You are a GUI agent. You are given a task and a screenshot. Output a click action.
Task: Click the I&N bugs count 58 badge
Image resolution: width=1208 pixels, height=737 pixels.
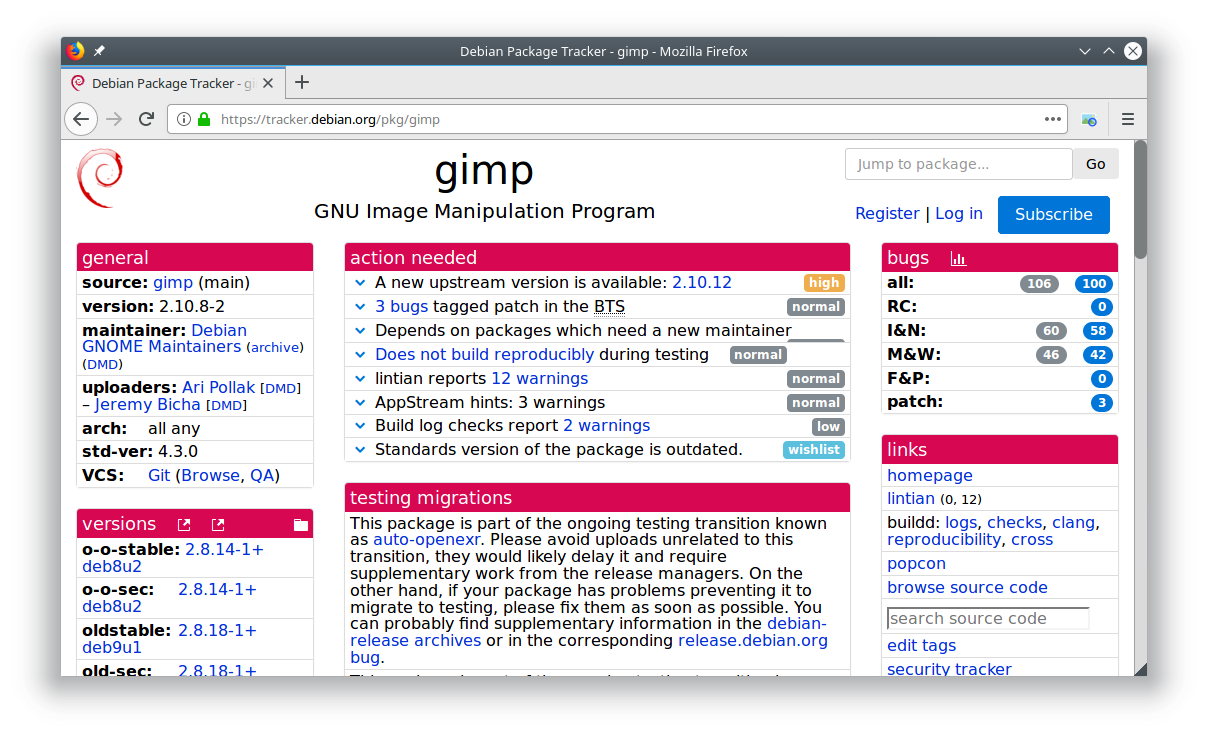1098,331
